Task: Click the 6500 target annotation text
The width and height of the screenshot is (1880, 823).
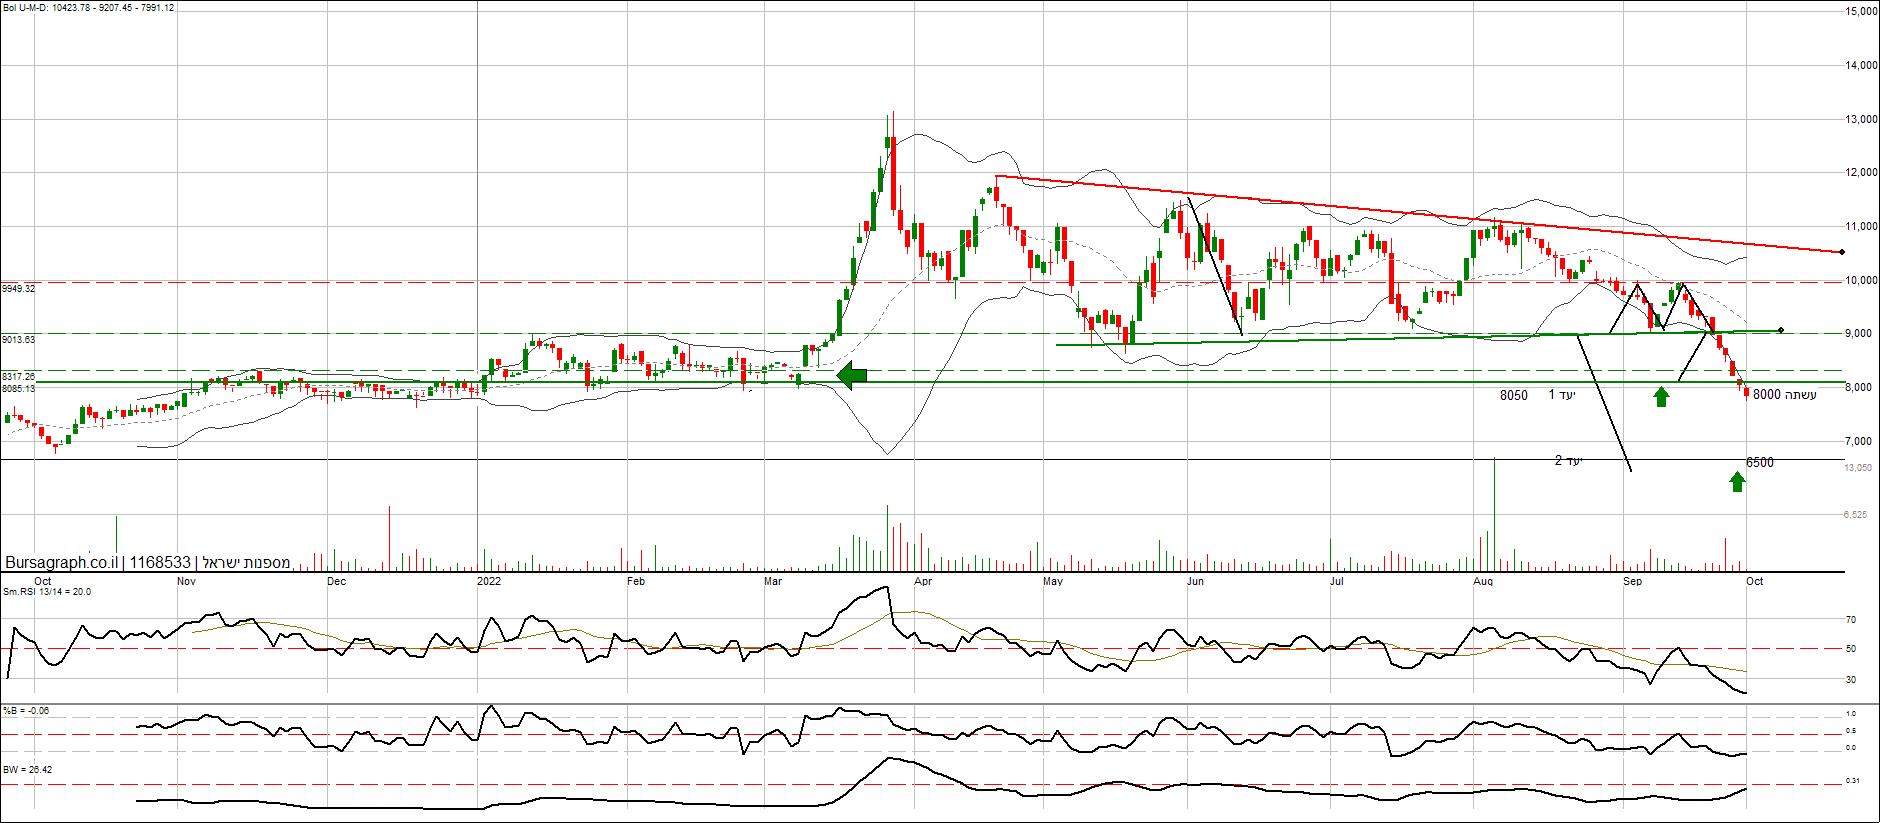Action: click(x=1760, y=462)
